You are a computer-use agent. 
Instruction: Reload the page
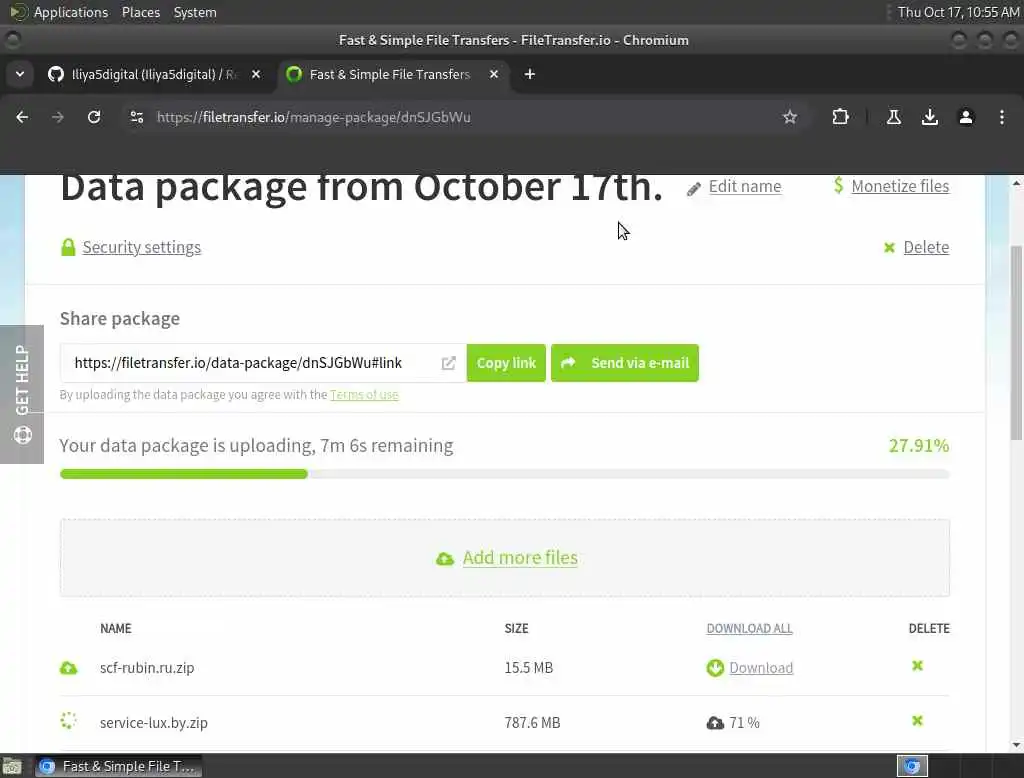coord(94,117)
